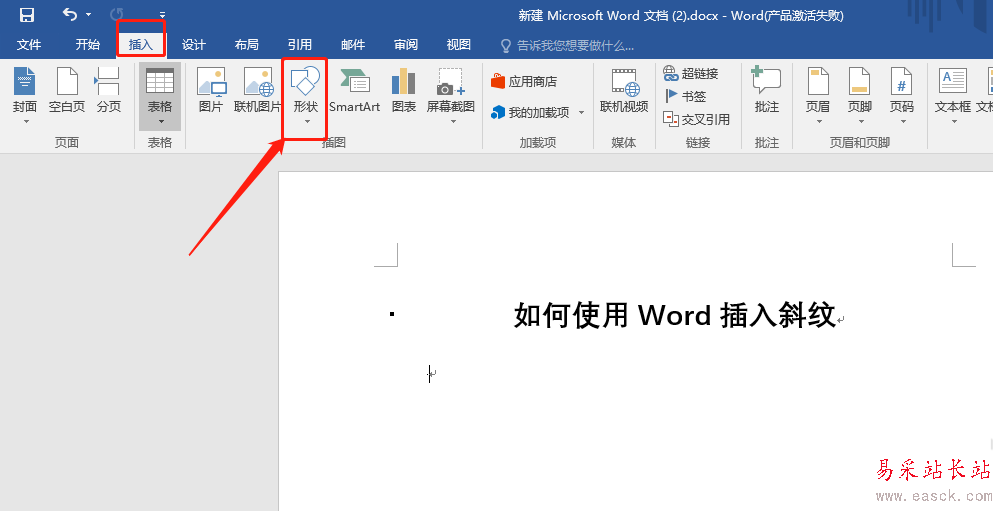993x511 pixels.
Task: Open the 页脚 footer menu
Action: pyautogui.click(x=859, y=95)
